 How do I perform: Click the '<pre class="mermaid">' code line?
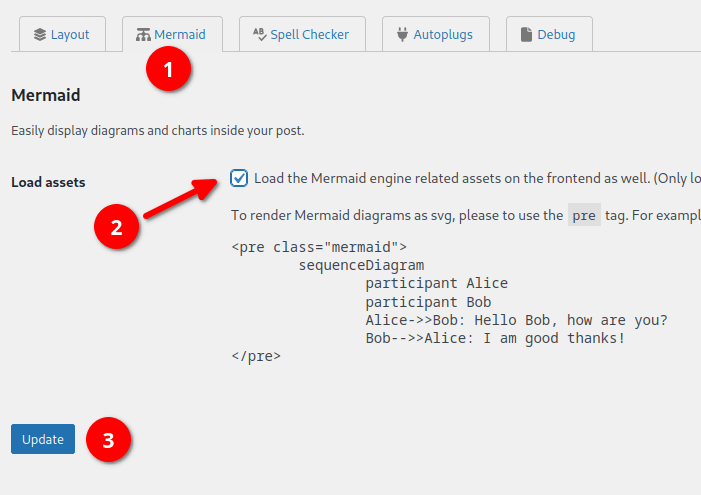(319, 247)
